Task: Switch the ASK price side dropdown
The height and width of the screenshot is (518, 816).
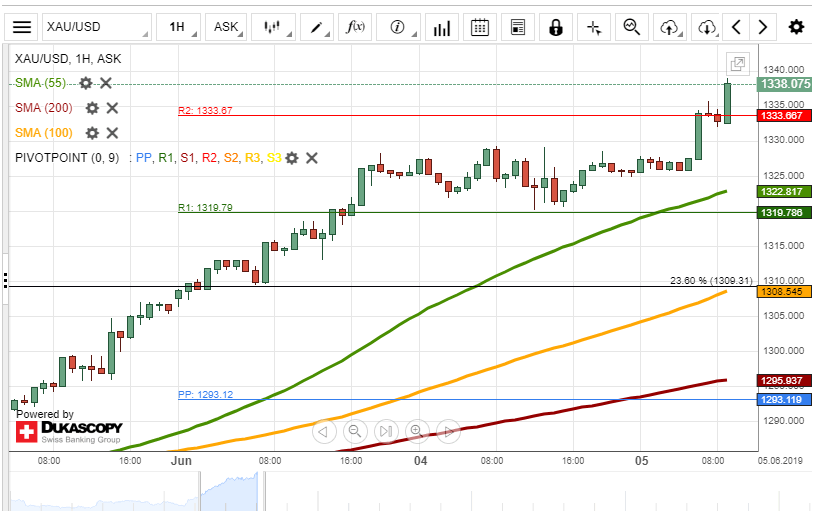Action: click(x=226, y=27)
